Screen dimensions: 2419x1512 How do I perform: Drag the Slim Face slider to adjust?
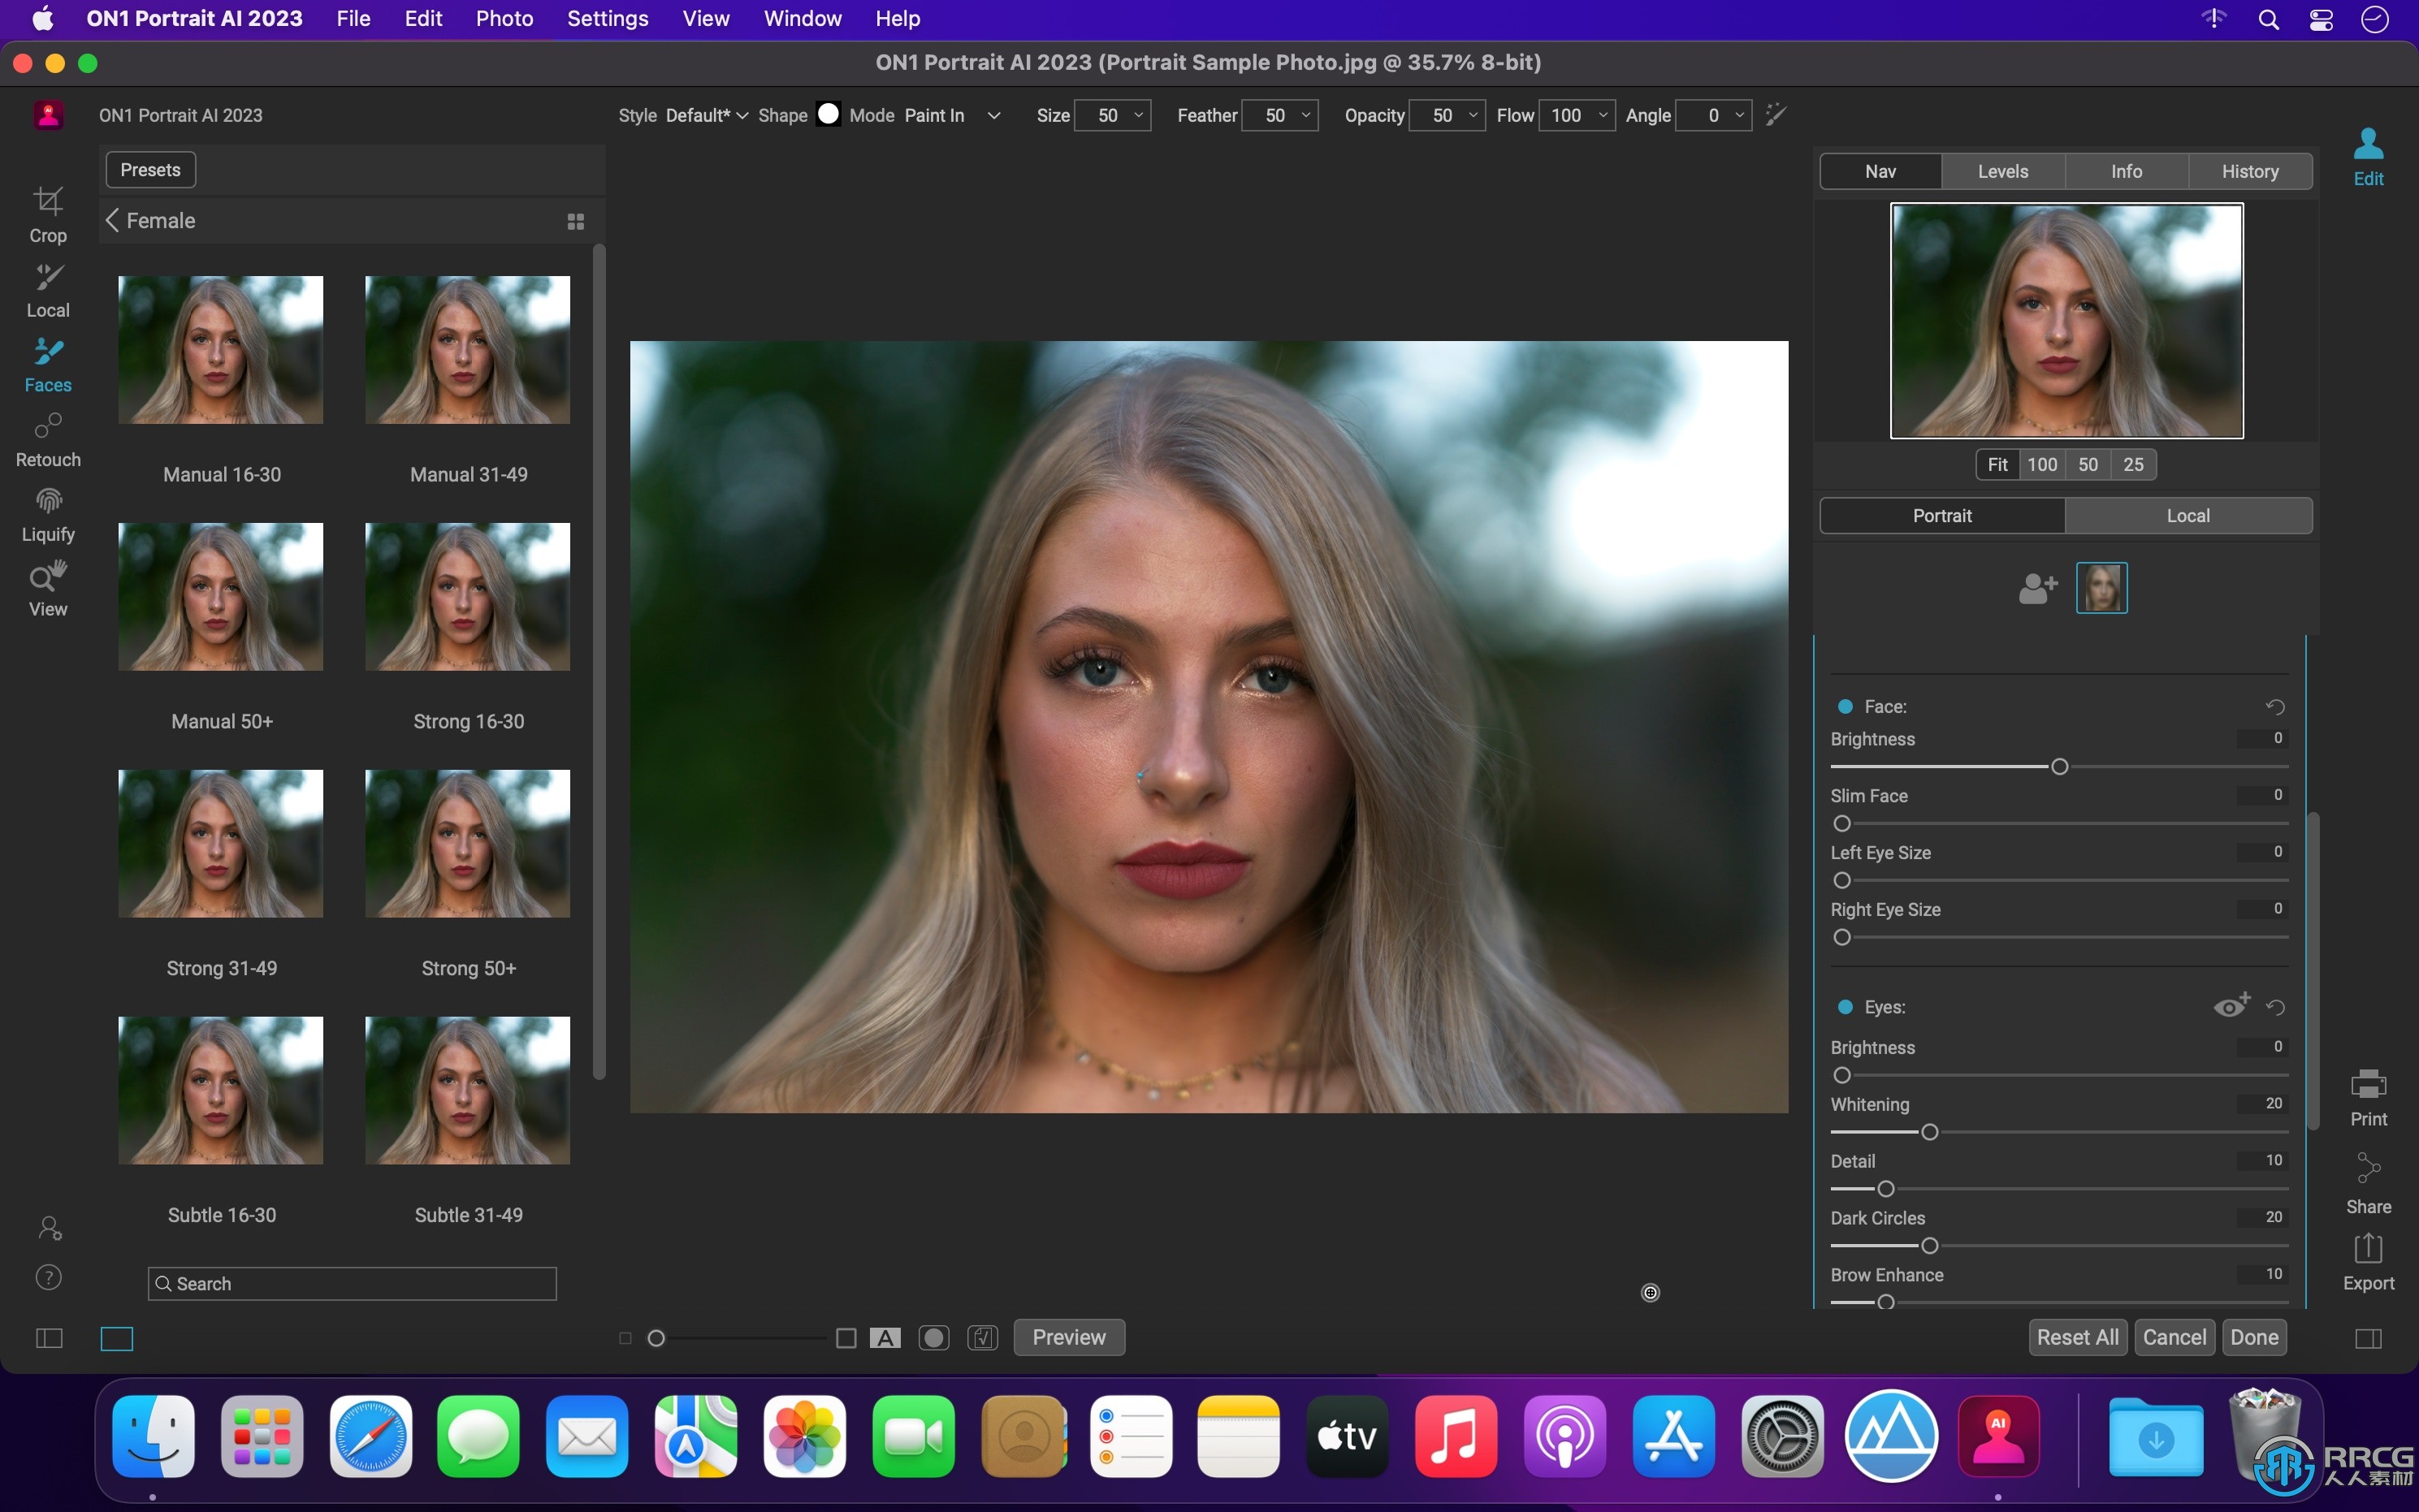(x=1841, y=823)
